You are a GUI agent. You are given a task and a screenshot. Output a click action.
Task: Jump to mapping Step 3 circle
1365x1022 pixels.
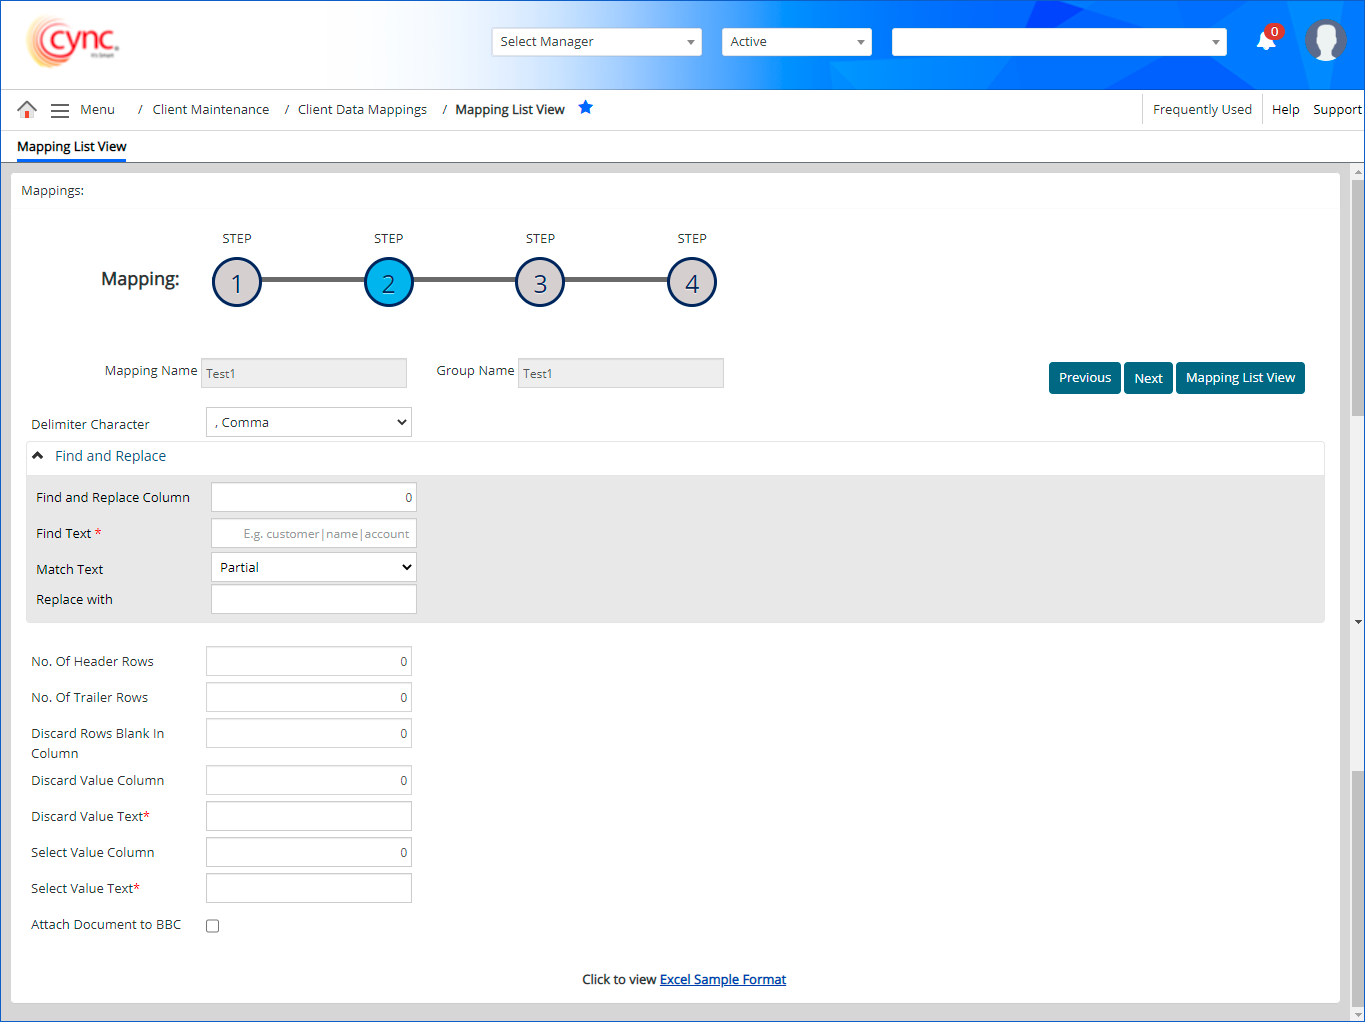pyautogui.click(x=540, y=283)
